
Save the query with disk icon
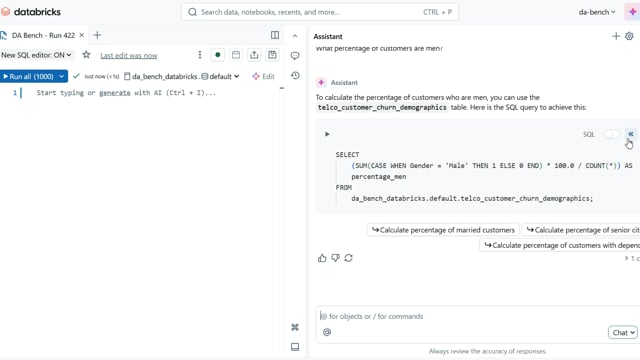(x=272, y=55)
